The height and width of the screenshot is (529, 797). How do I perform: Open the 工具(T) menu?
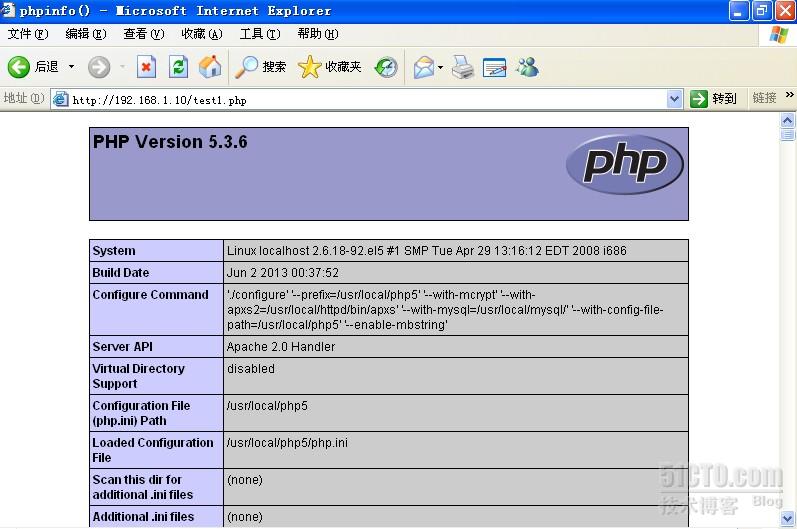click(x=260, y=34)
